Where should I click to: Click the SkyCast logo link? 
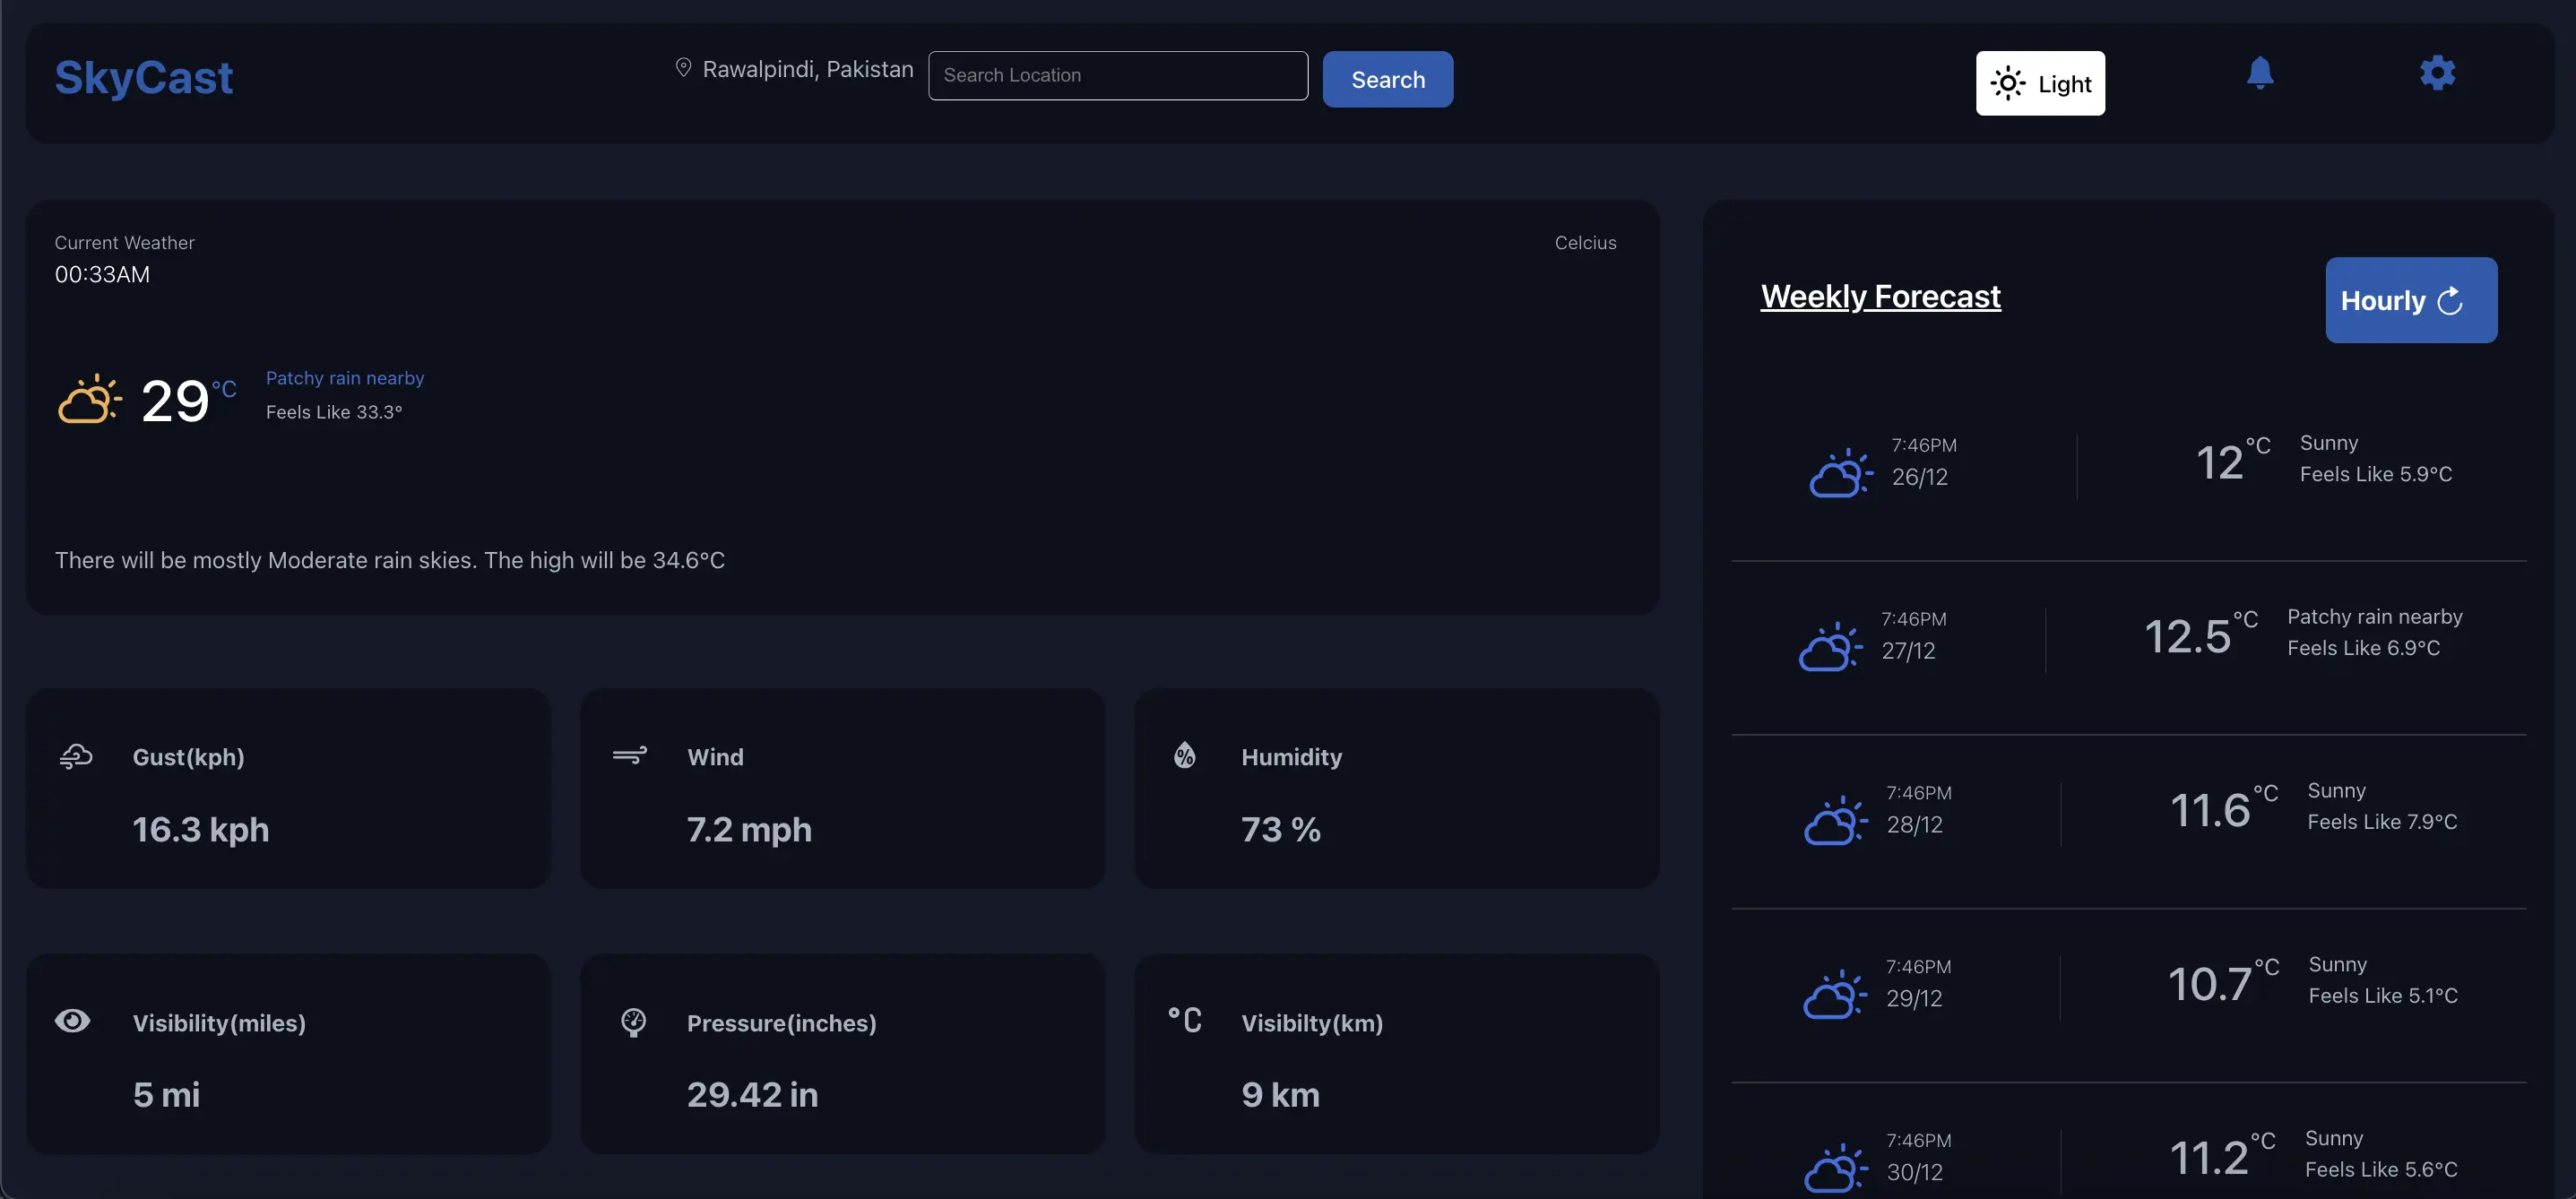pyautogui.click(x=143, y=78)
